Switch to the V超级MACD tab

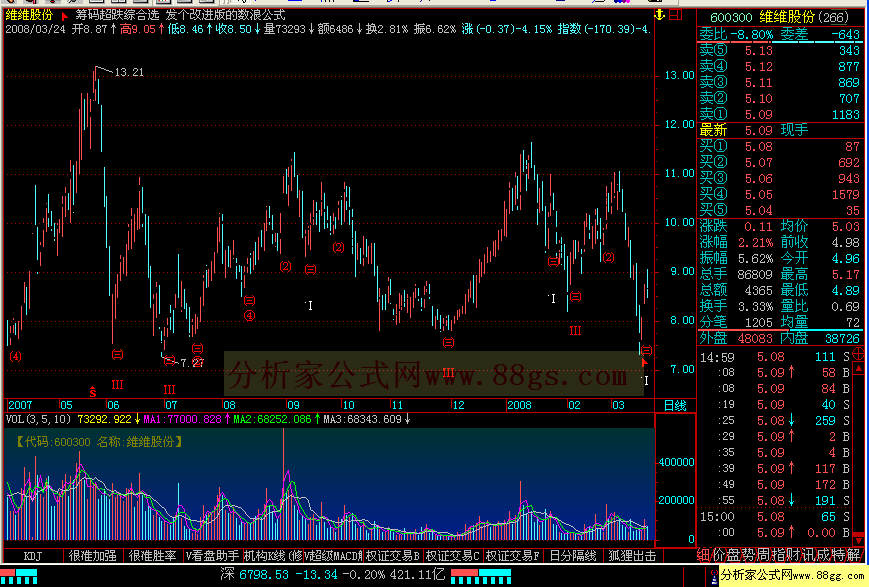[333, 556]
